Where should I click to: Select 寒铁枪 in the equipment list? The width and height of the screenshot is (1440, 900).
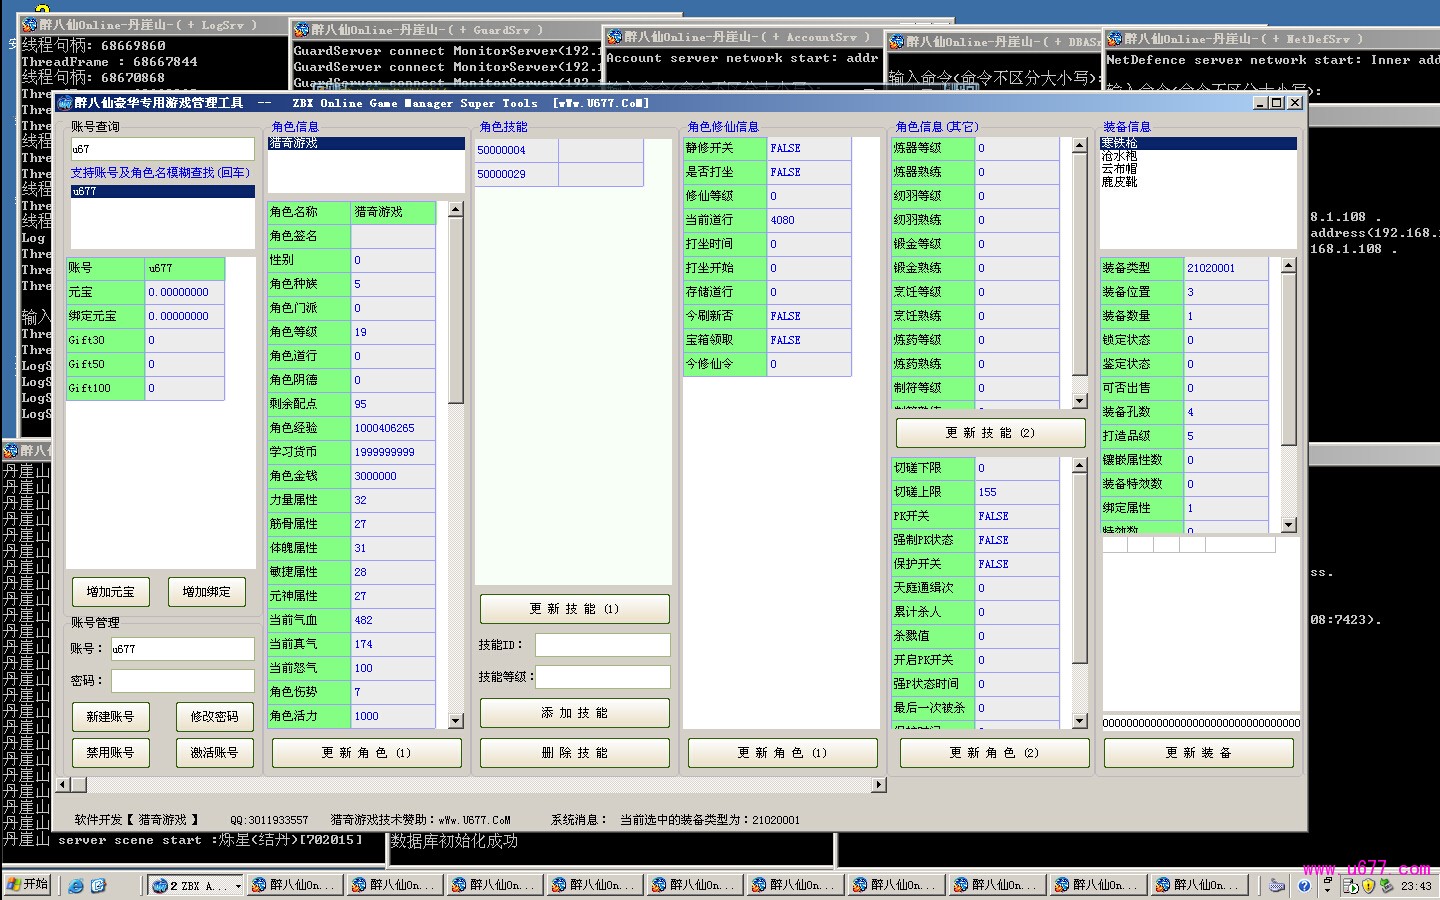(x=1119, y=143)
